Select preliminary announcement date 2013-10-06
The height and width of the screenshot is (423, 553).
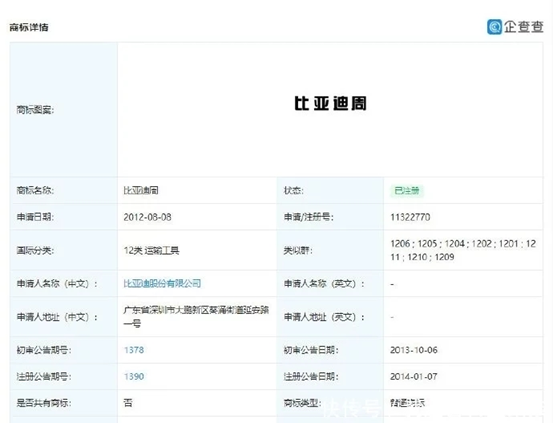coord(414,350)
